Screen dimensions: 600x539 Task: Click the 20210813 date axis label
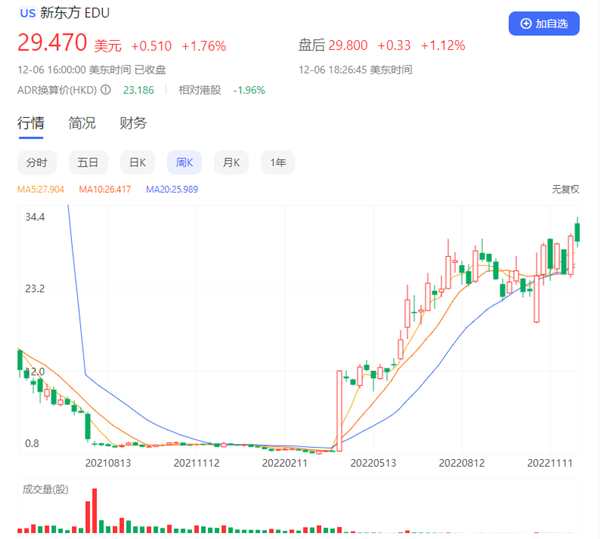click(x=108, y=463)
